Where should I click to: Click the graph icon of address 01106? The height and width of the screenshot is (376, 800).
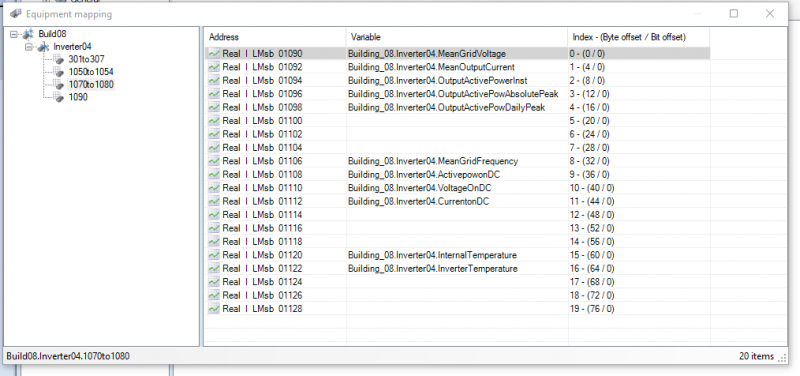click(x=214, y=161)
